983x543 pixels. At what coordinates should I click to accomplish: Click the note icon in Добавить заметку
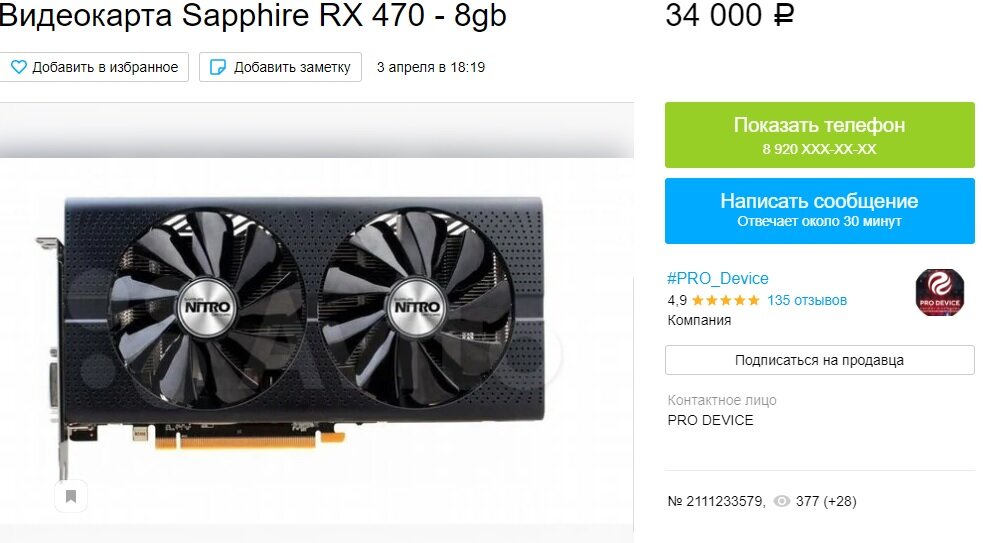click(218, 67)
